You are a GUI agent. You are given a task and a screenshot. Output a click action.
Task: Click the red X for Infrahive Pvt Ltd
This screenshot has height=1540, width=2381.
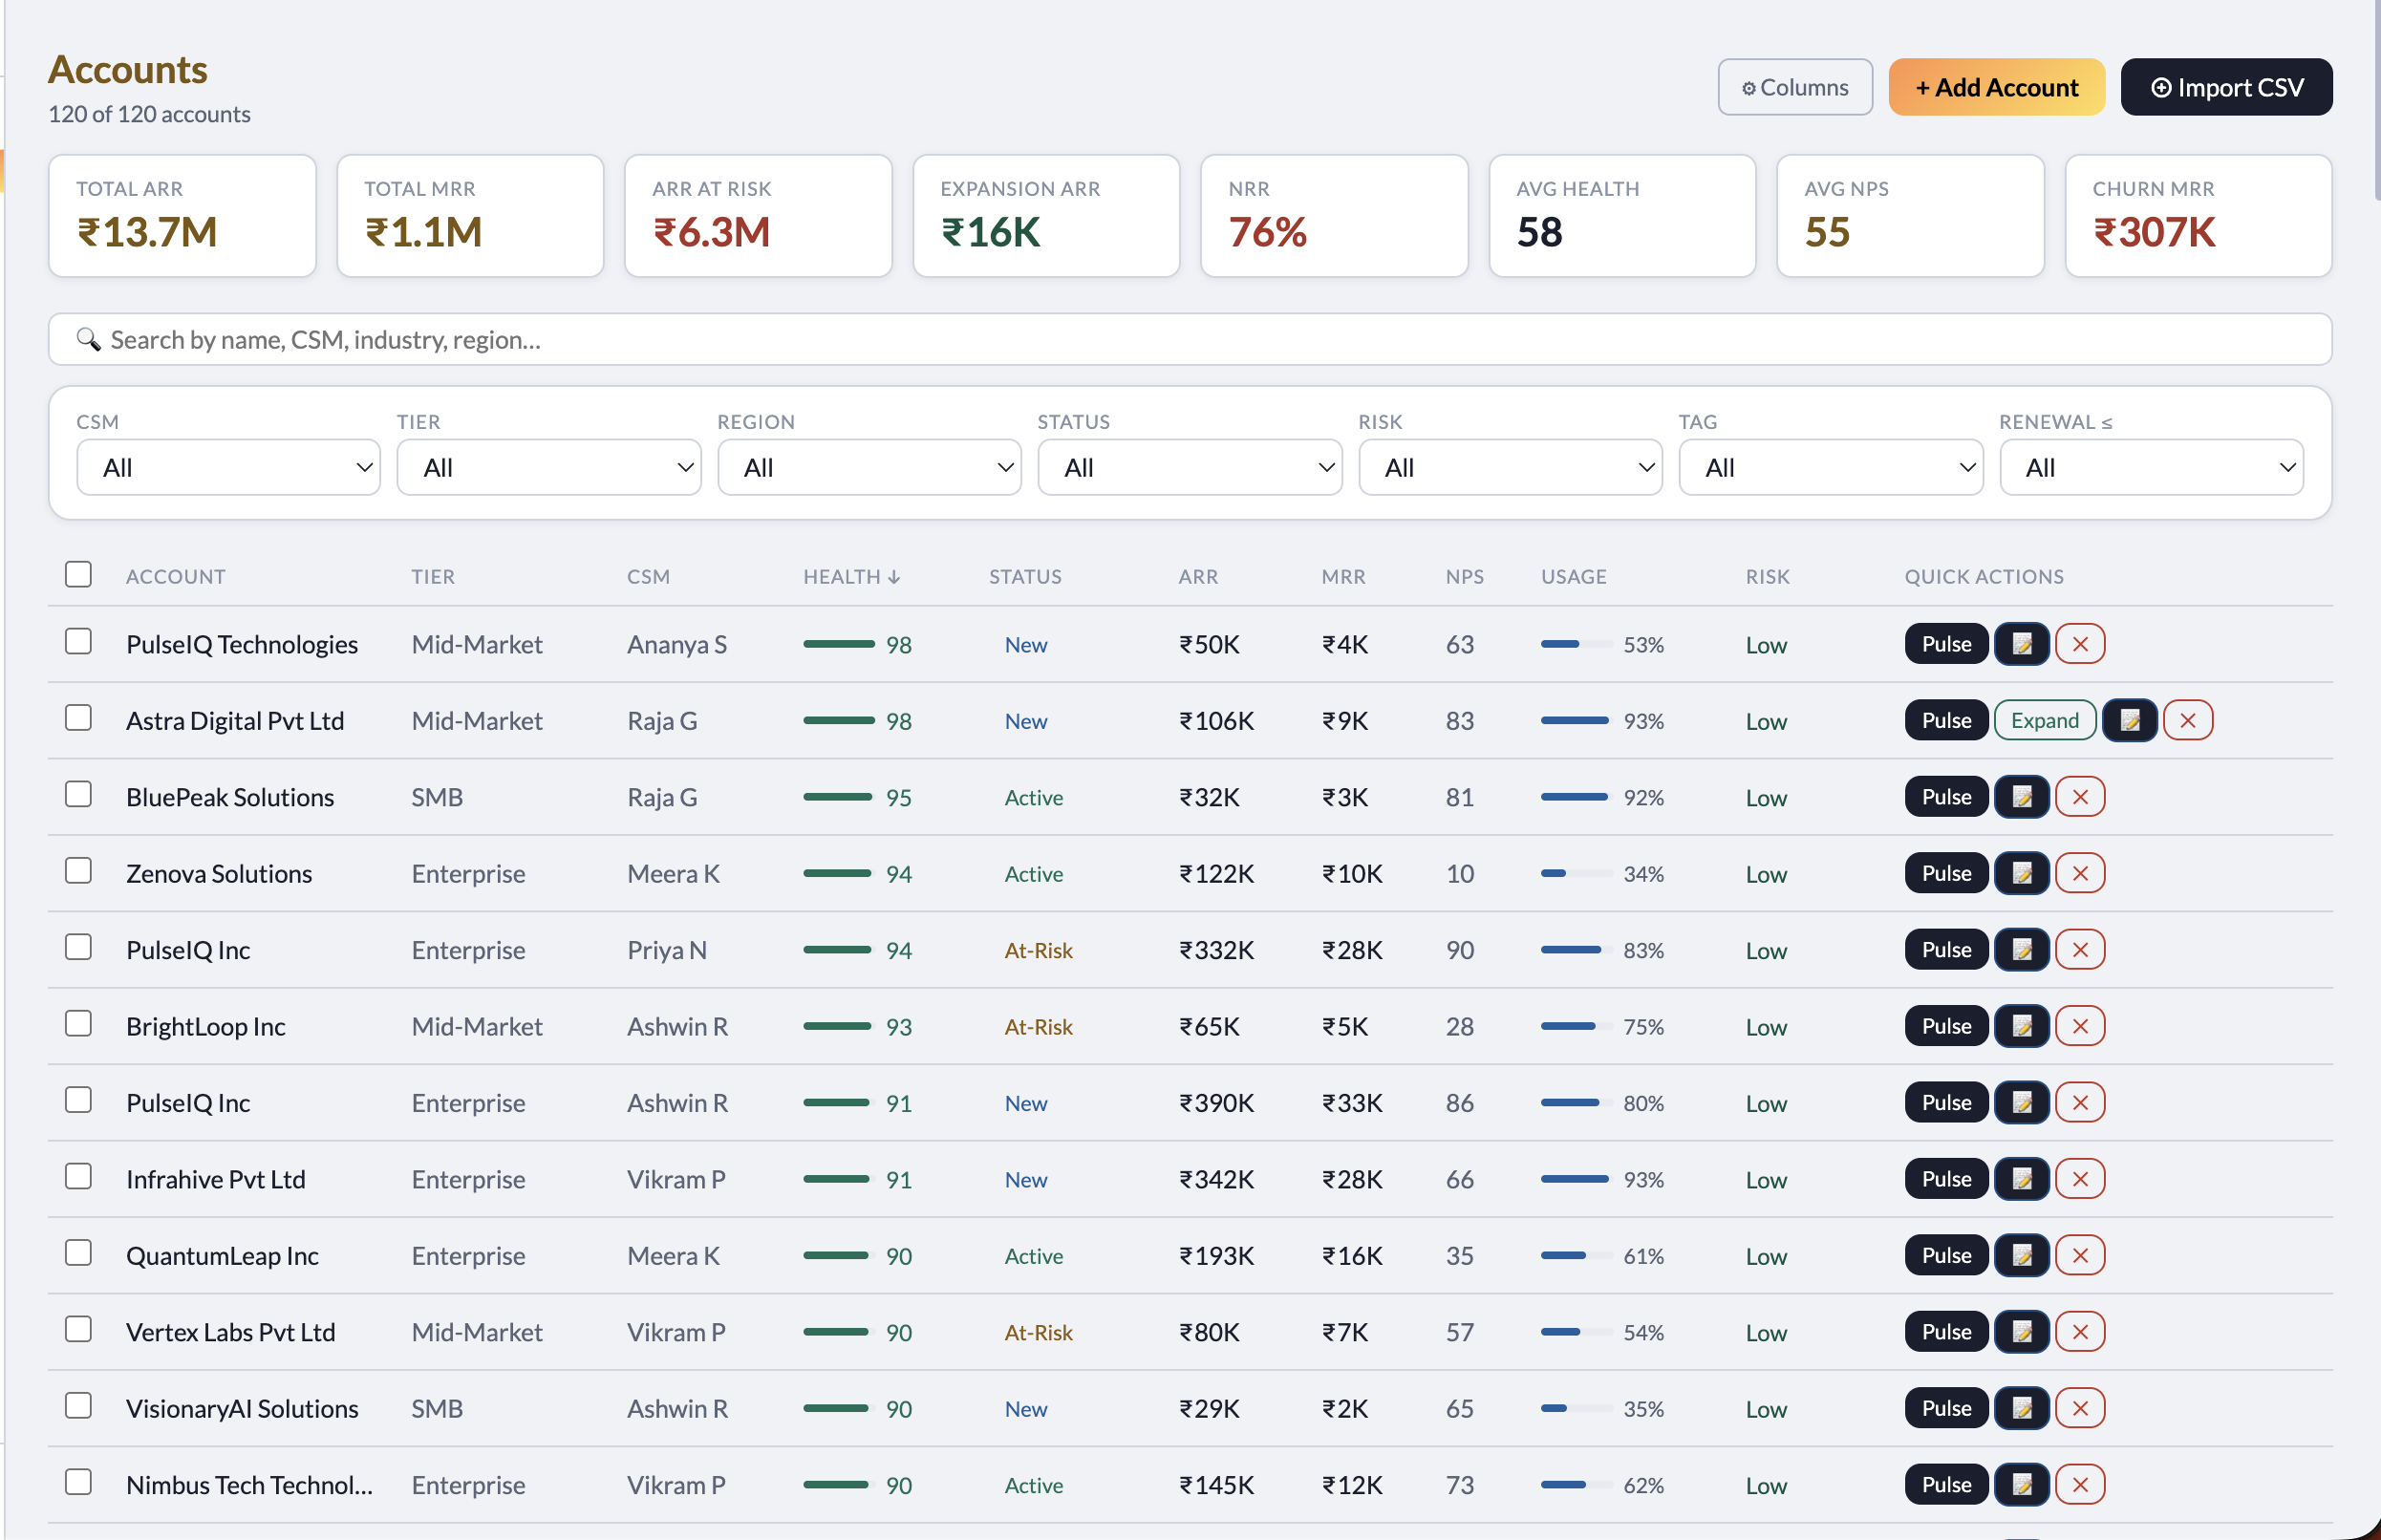point(2080,1179)
